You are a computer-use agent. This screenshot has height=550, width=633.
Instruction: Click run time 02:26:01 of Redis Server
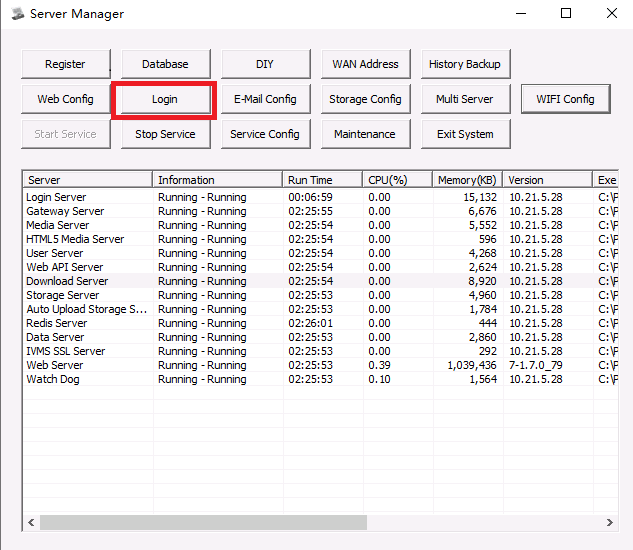click(310, 323)
